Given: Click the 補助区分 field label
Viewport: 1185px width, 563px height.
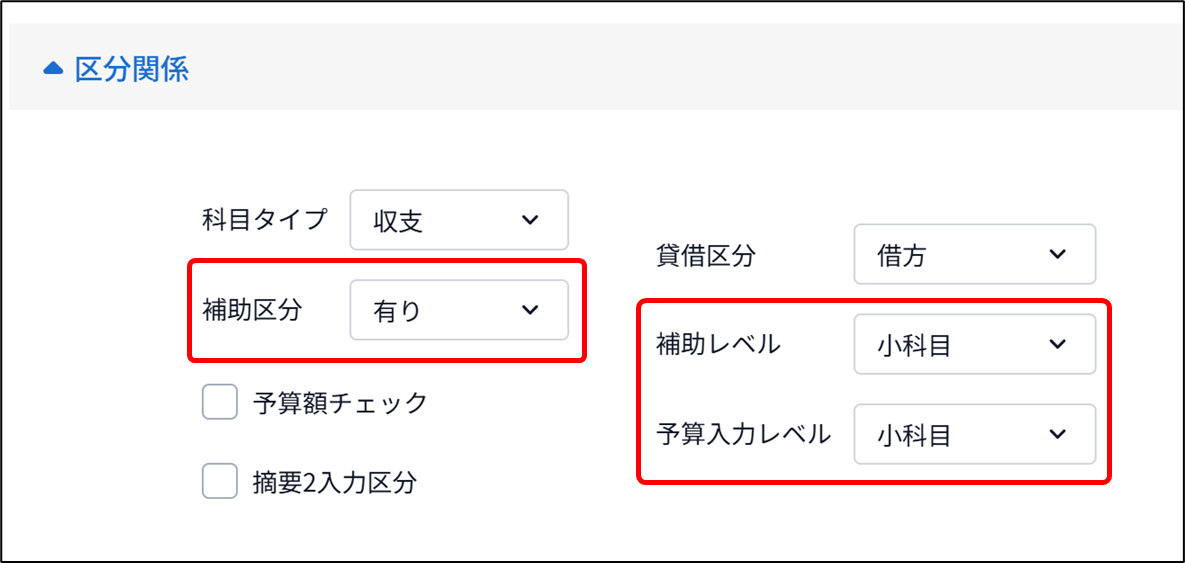Looking at the screenshot, I should coord(252,310).
